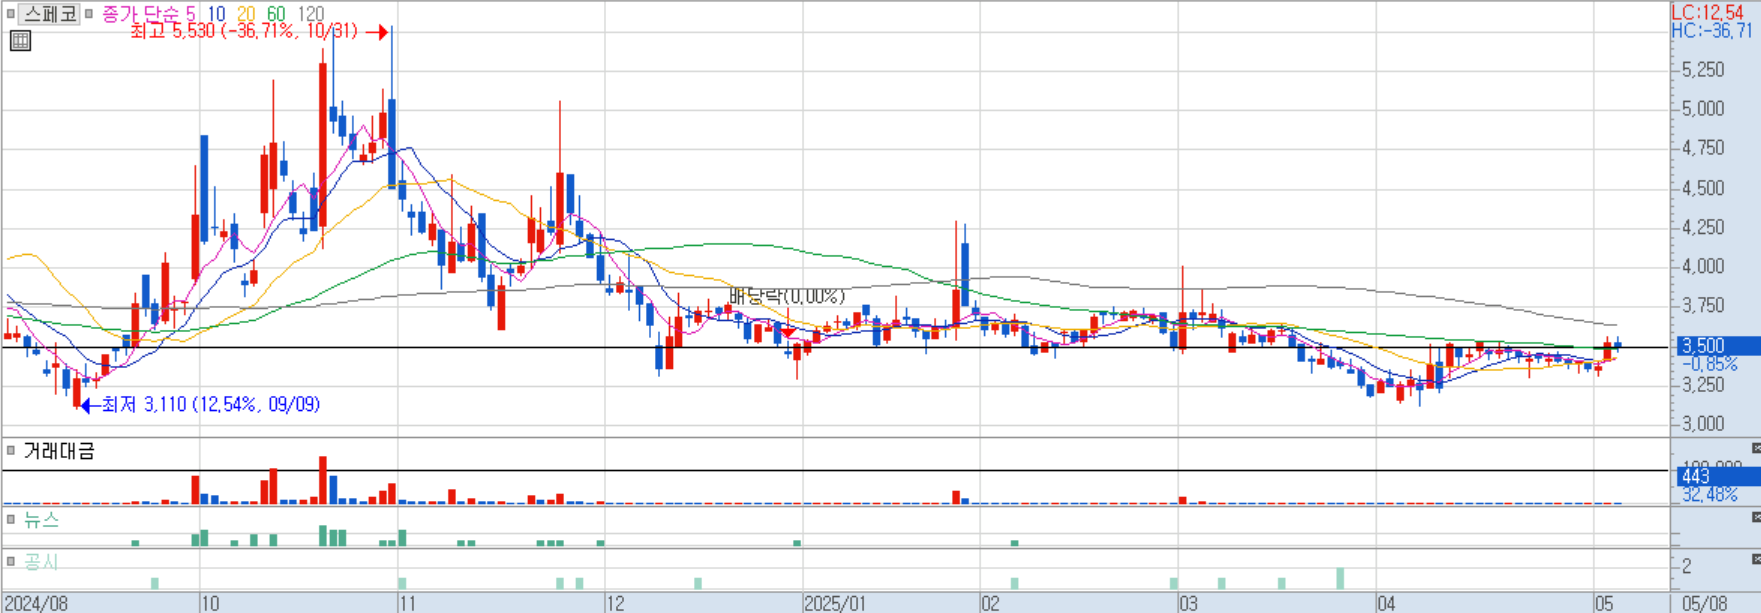This screenshot has width=1761, height=613.
Task: Click the February 공시 disclosure marker
Action: tap(1014, 583)
